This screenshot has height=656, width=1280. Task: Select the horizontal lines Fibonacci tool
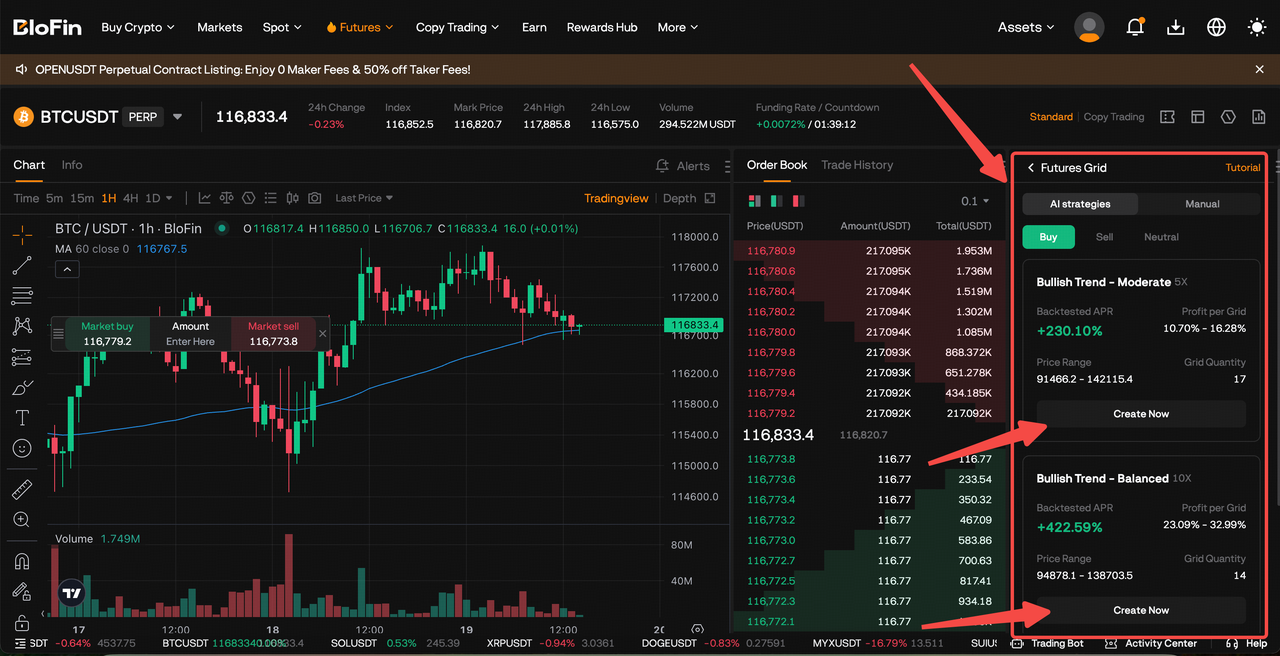click(22, 296)
